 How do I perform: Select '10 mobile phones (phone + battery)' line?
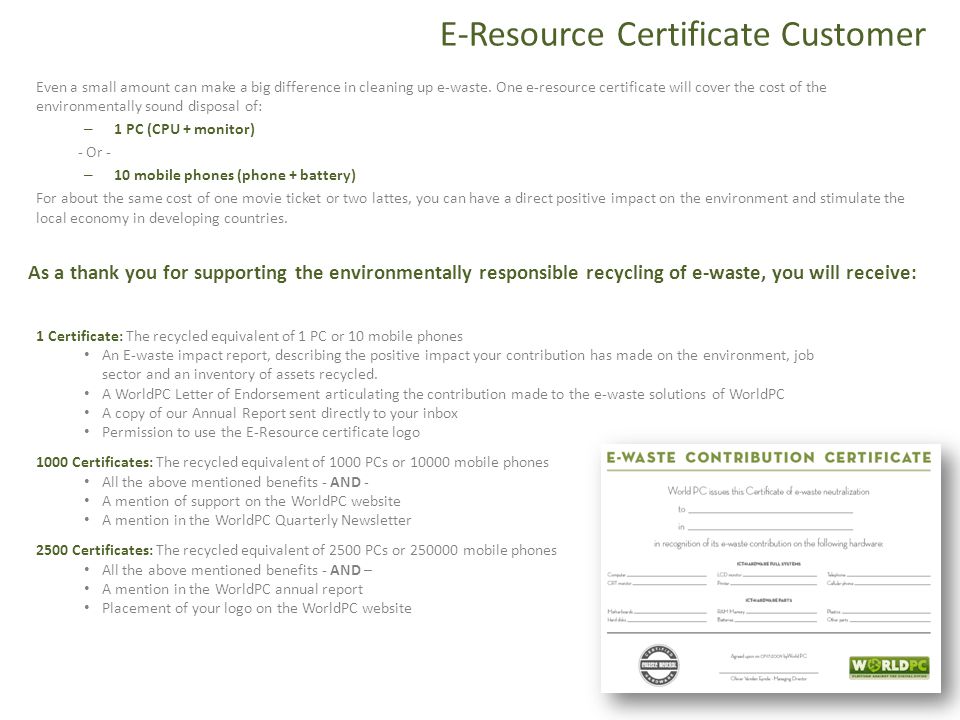pos(234,175)
